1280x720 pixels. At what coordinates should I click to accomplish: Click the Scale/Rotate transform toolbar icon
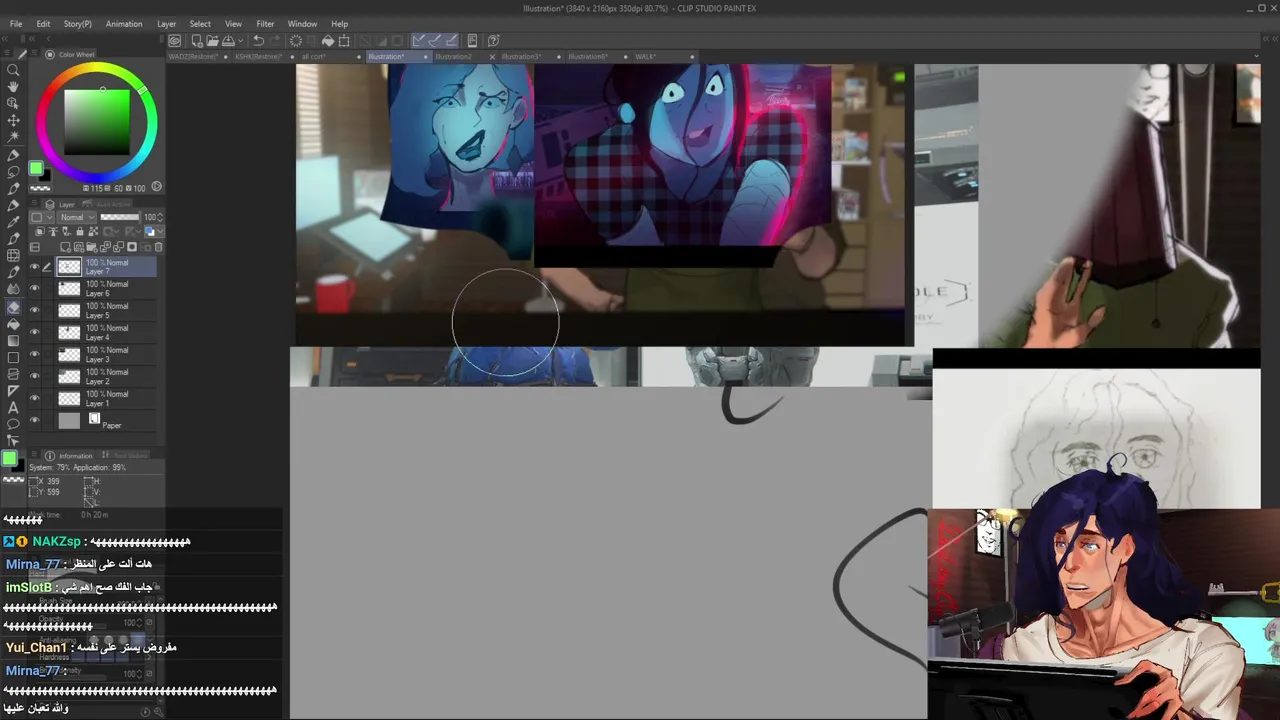(x=344, y=41)
